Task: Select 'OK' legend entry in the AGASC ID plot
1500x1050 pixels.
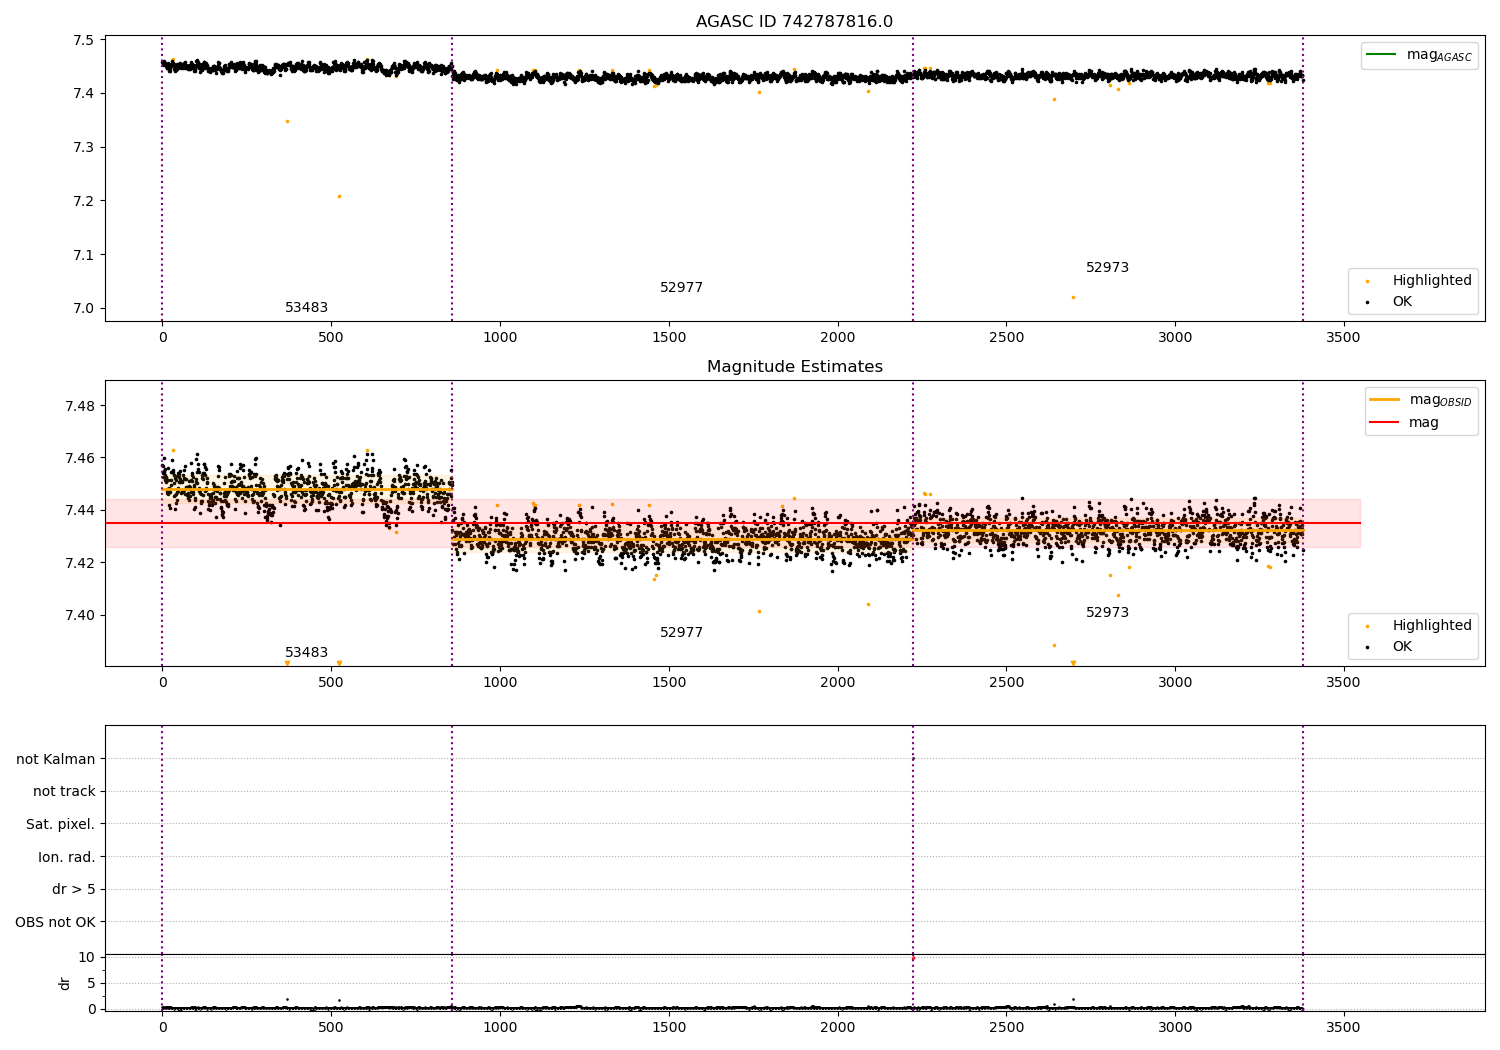Action: (1402, 302)
